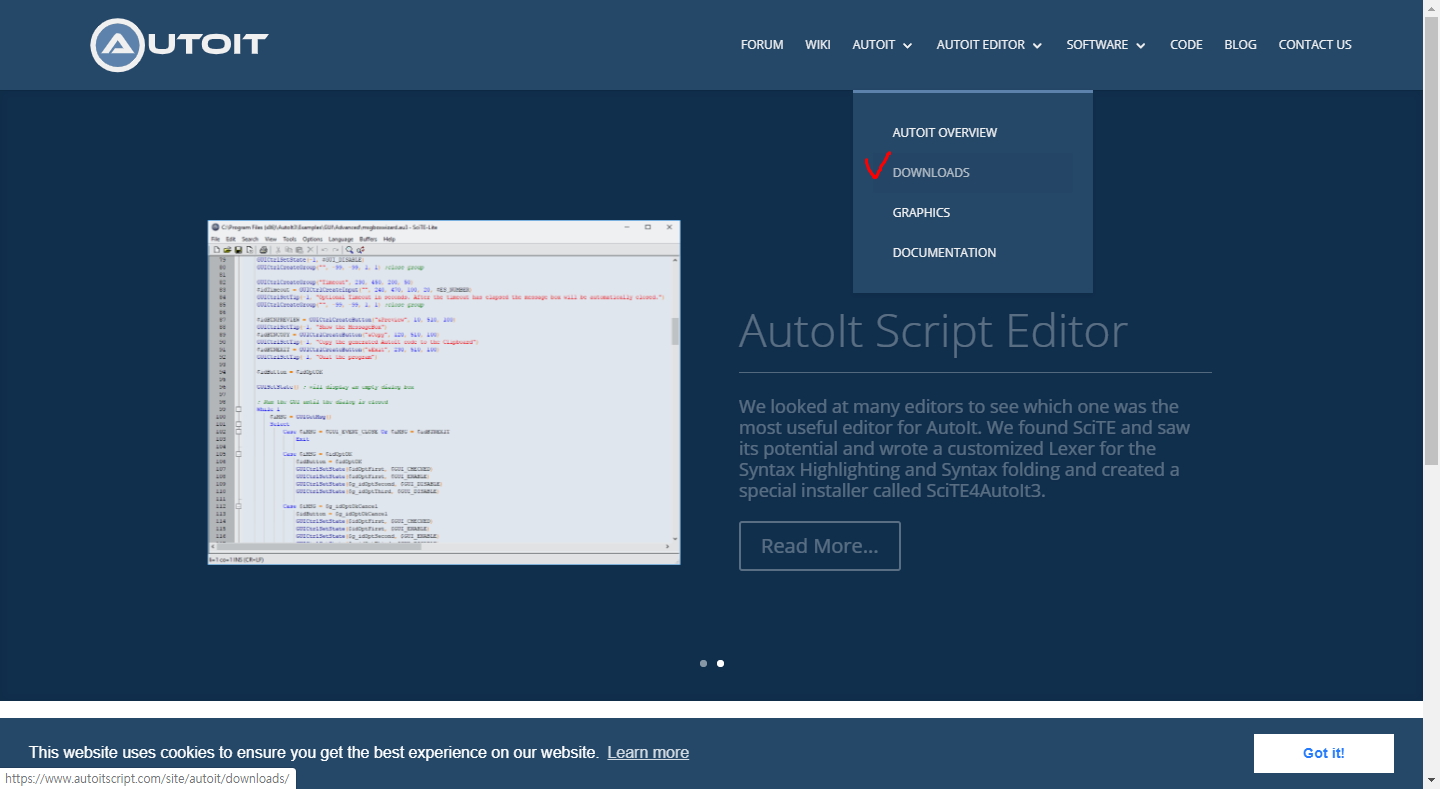Click the scrollbar up arrow
Viewport: 1440px width, 789px height.
tap(1431, 8)
